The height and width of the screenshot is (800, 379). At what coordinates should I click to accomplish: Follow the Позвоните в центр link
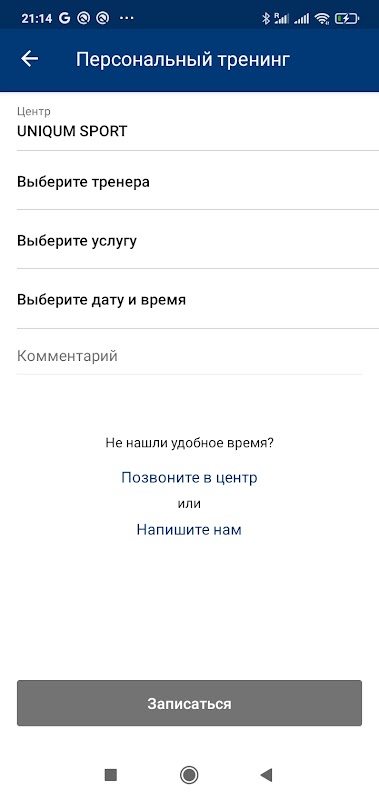[x=189, y=478]
